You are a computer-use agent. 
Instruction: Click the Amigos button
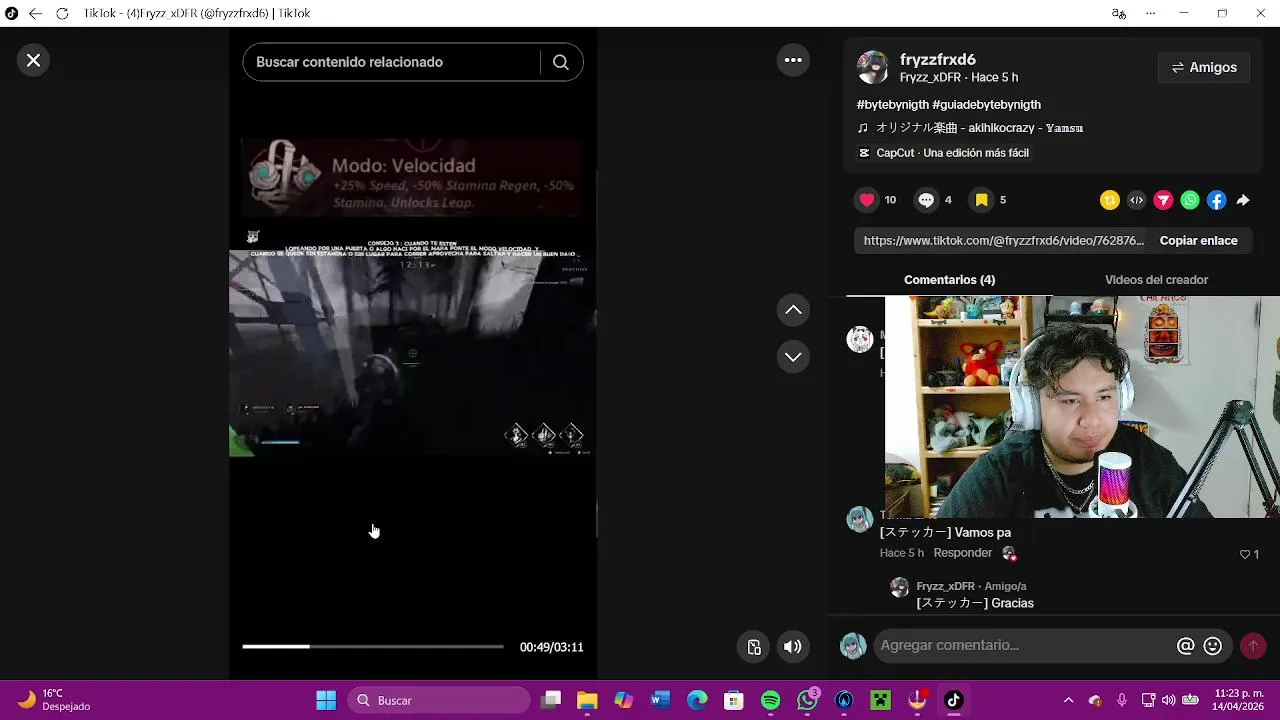point(1204,67)
